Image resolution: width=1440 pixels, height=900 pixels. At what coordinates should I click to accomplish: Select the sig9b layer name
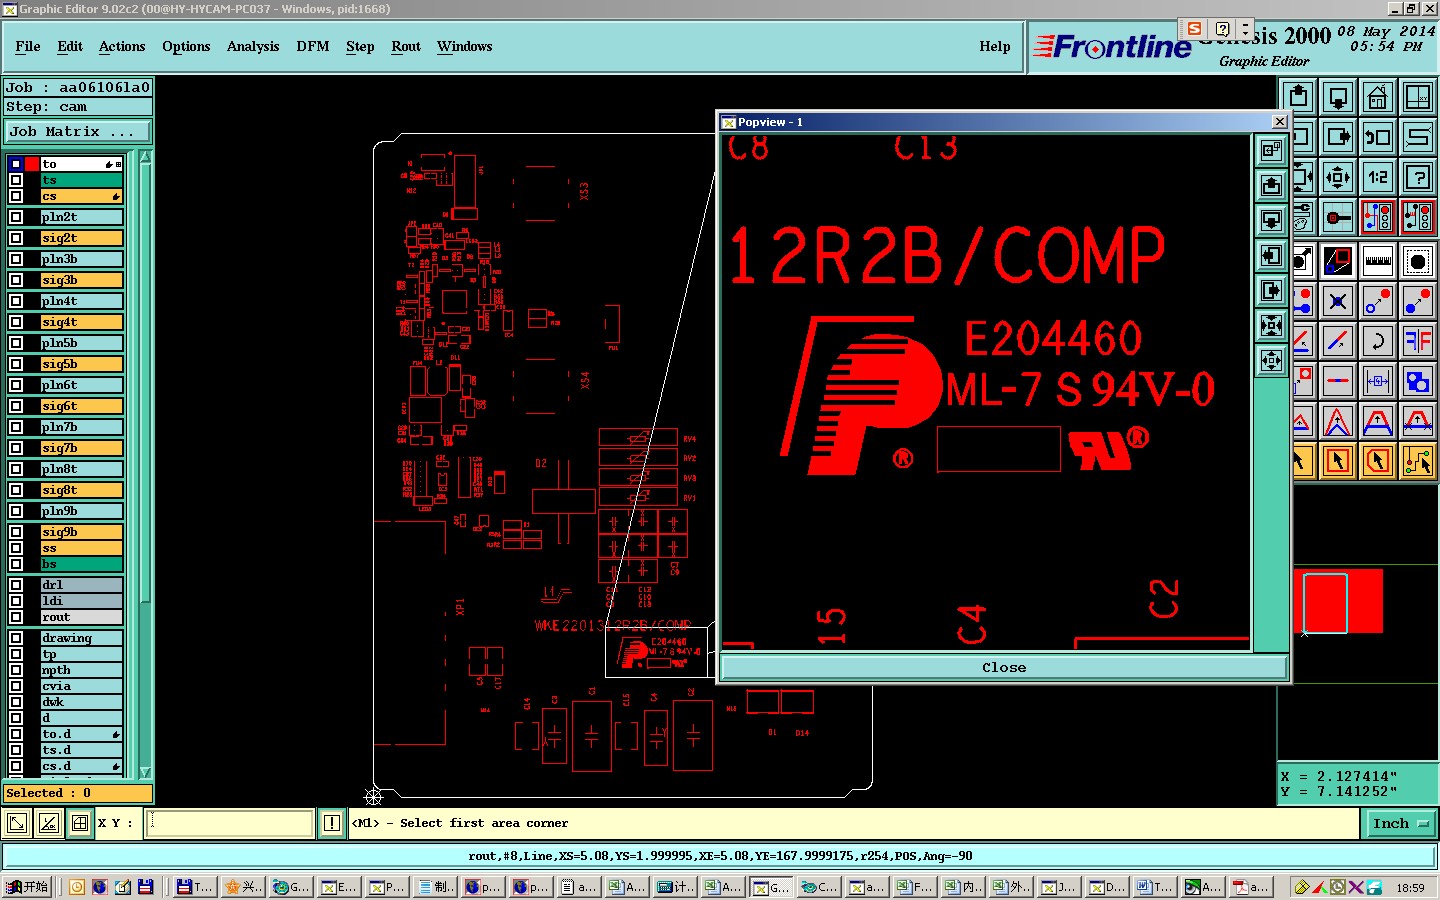(x=81, y=532)
